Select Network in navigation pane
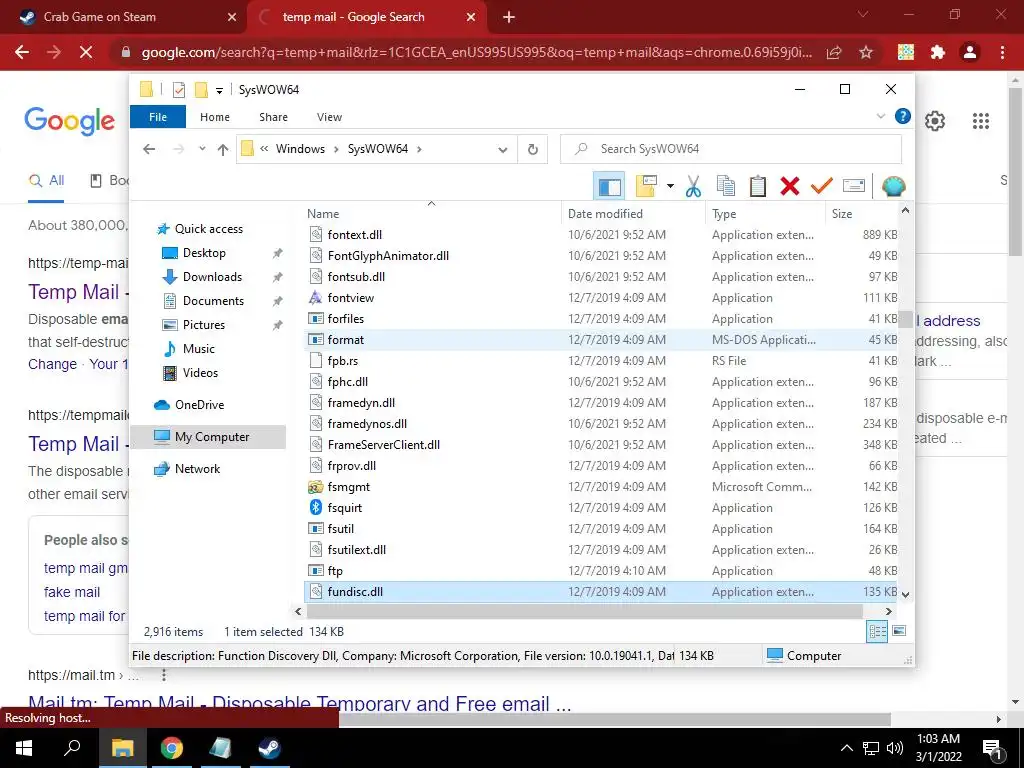The image size is (1024, 768). [x=197, y=469]
